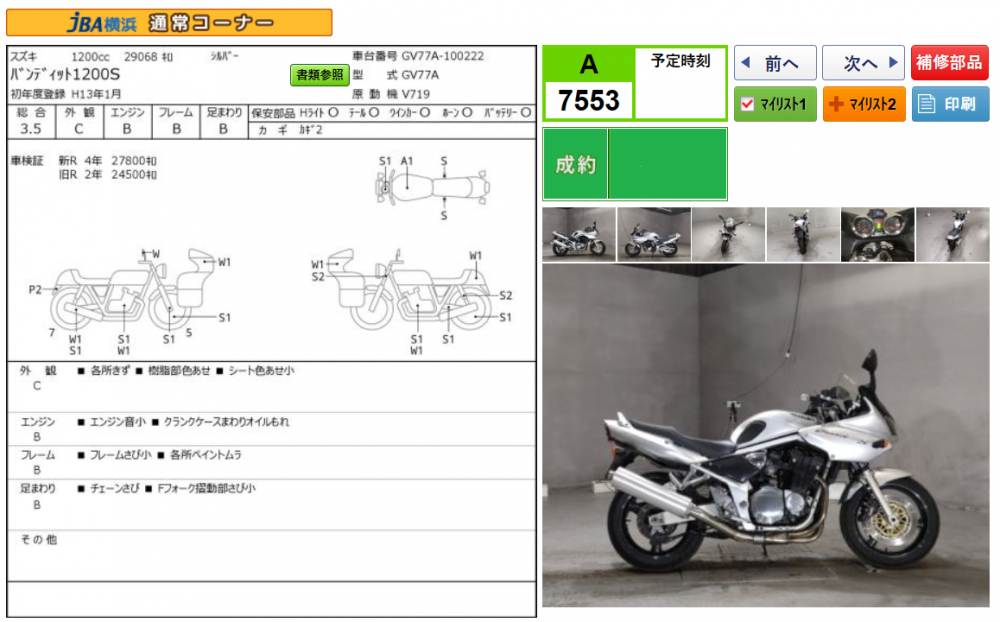The image size is (1000, 622).
Task: Click the 成約 sold status label
Action: pos(575,165)
